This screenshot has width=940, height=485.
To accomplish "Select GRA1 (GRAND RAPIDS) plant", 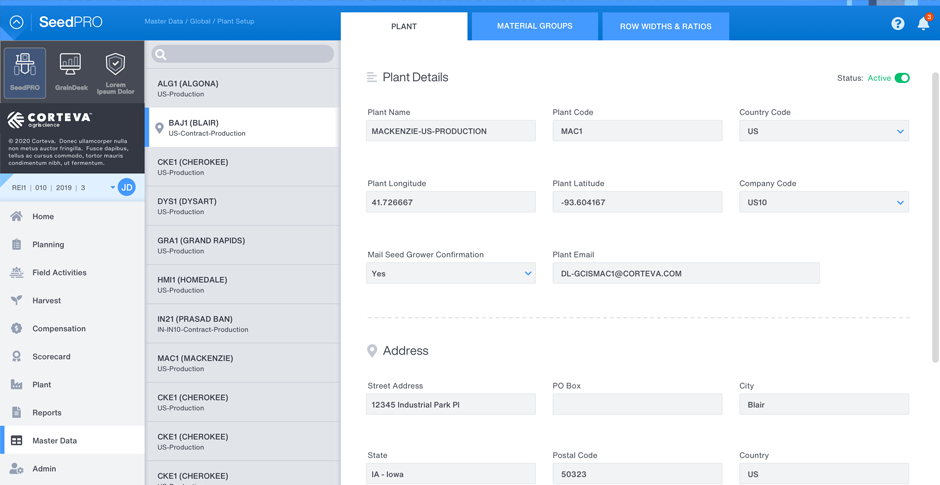I will [242, 245].
